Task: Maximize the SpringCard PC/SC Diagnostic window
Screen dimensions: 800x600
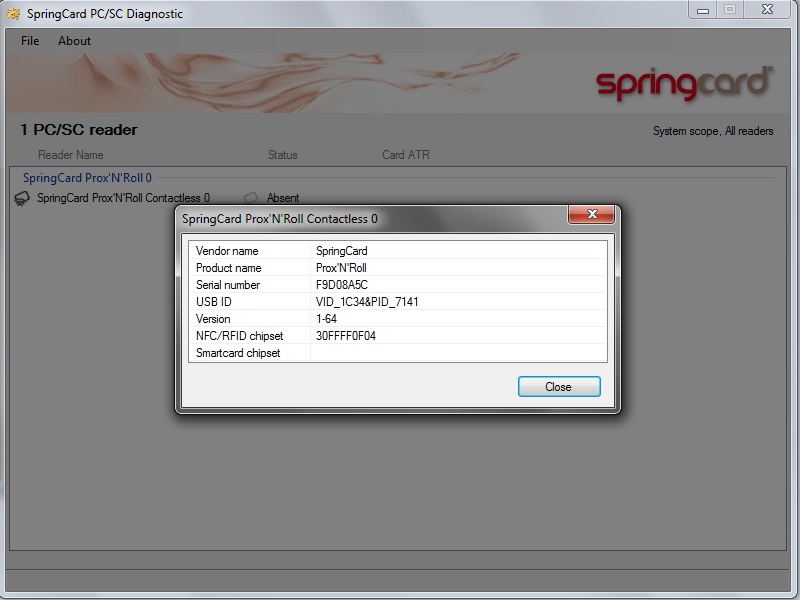Action: pyautogui.click(x=730, y=10)
